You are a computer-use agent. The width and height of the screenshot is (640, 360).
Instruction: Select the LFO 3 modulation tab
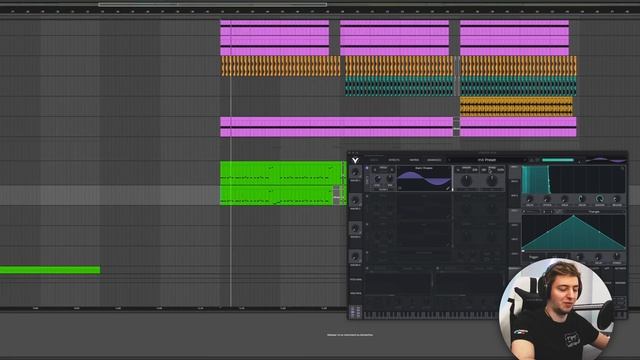click(514, 240)
